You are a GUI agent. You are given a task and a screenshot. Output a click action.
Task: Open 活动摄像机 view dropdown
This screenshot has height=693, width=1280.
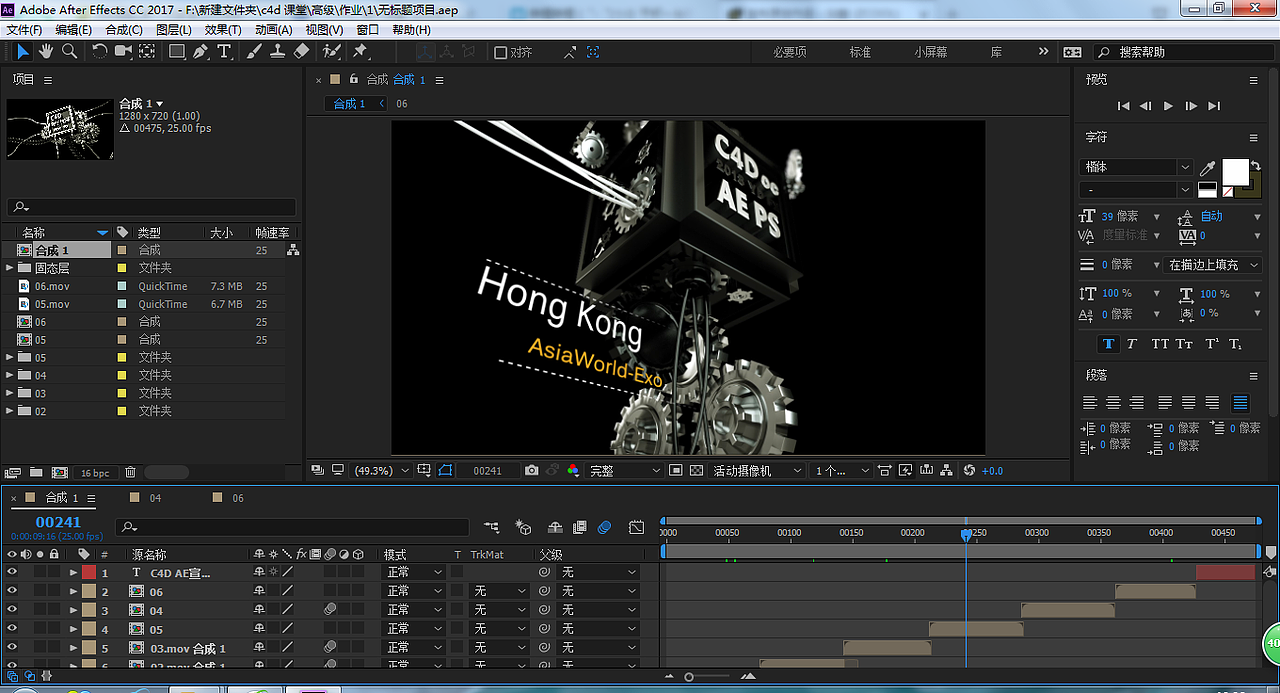pyautogui.click(x=757, y=470)
